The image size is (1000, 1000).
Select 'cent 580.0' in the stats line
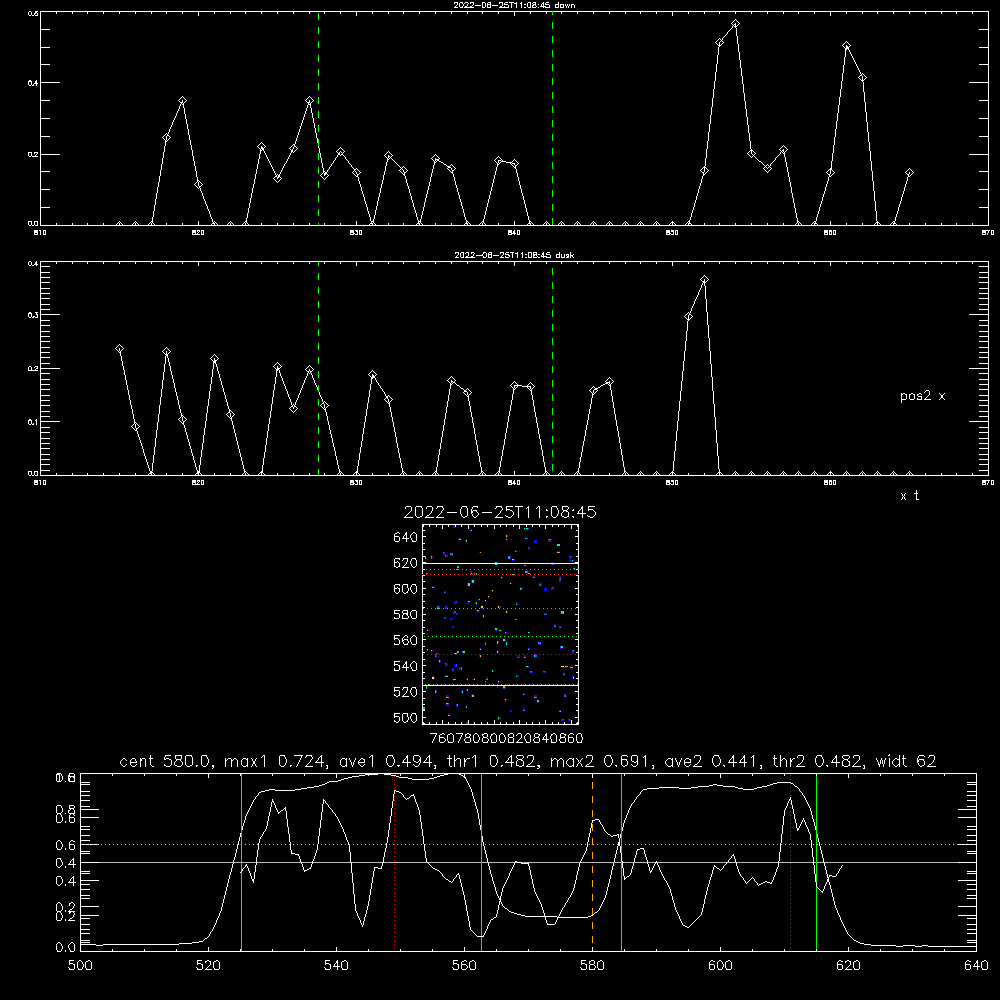(x=166, y=761)
